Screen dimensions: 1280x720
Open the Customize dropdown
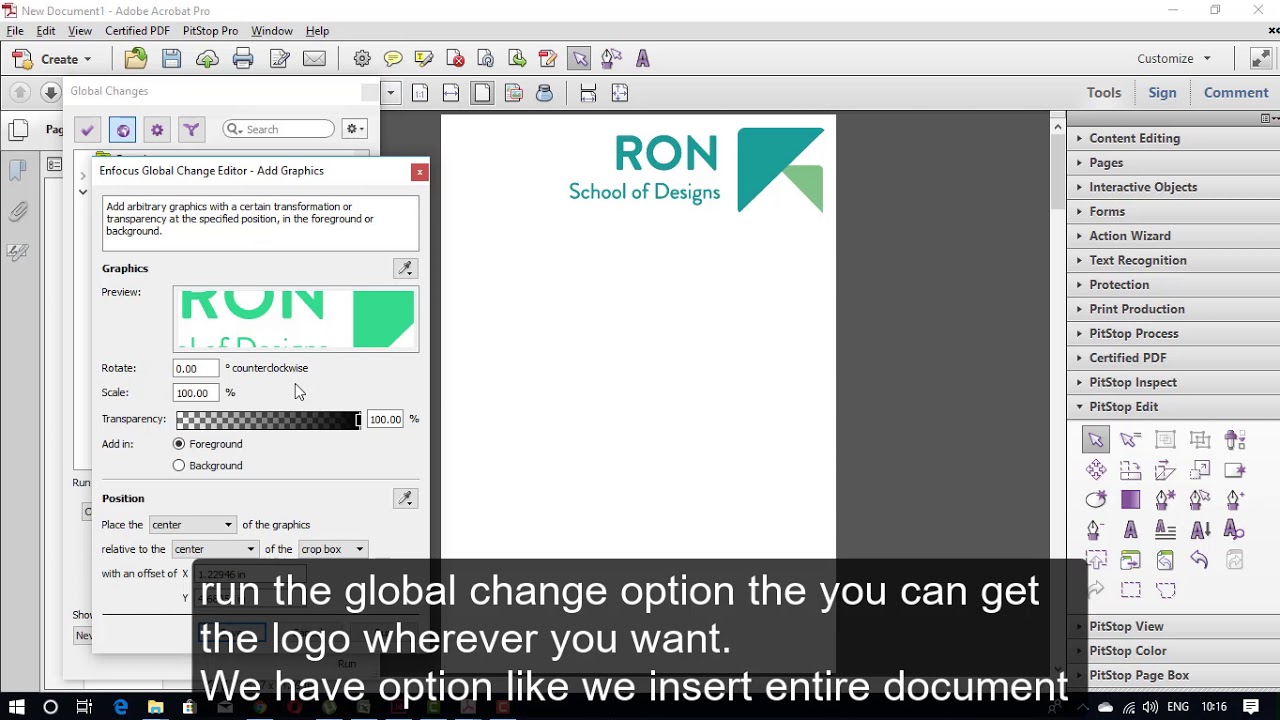[x=1174, y=59]
